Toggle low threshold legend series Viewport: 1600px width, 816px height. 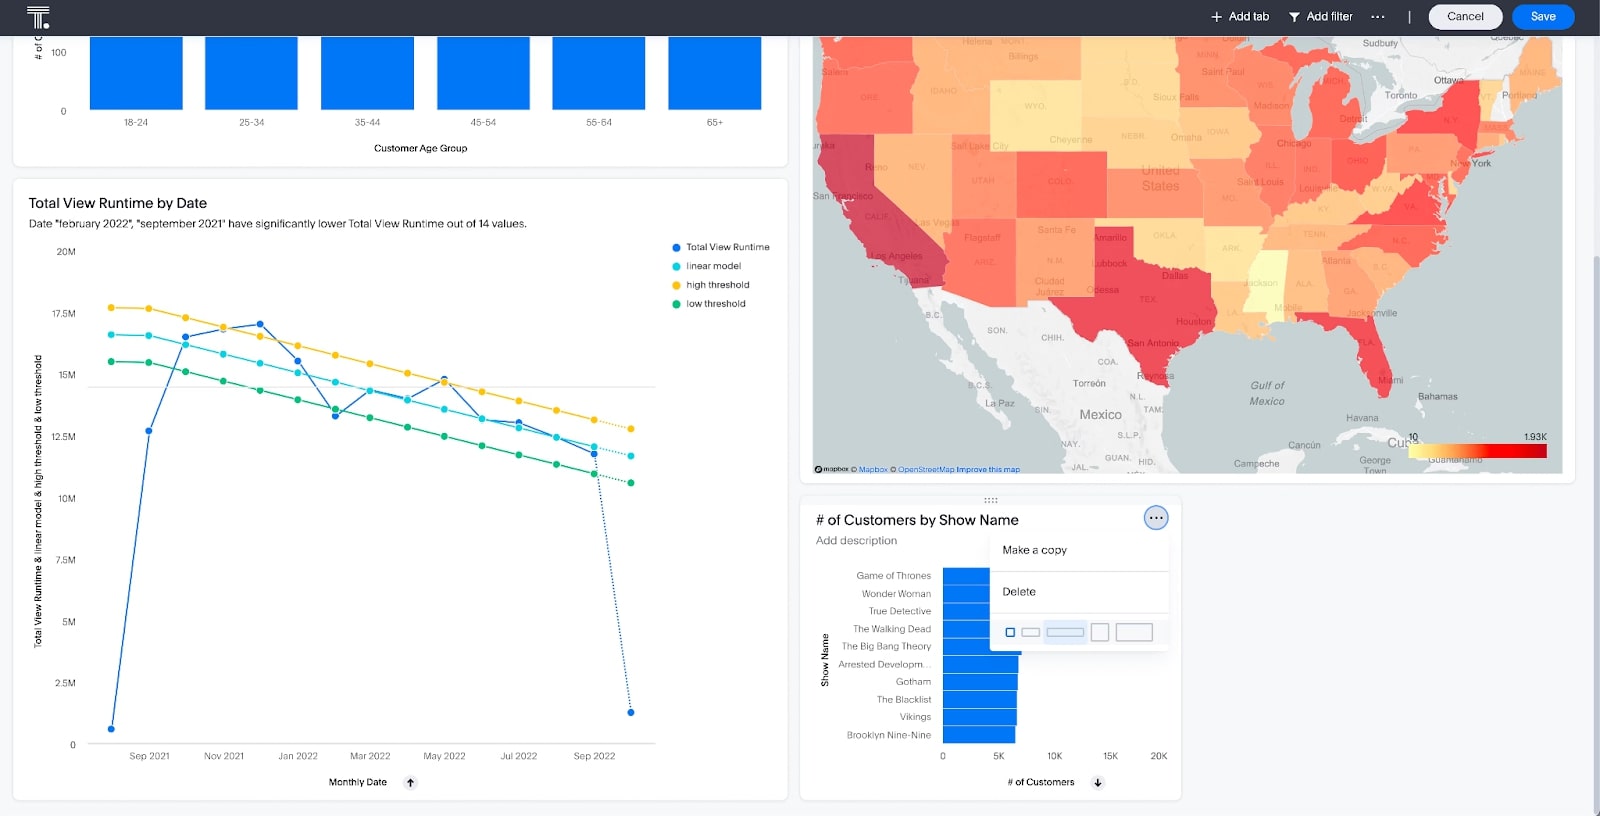click(709, 304)
